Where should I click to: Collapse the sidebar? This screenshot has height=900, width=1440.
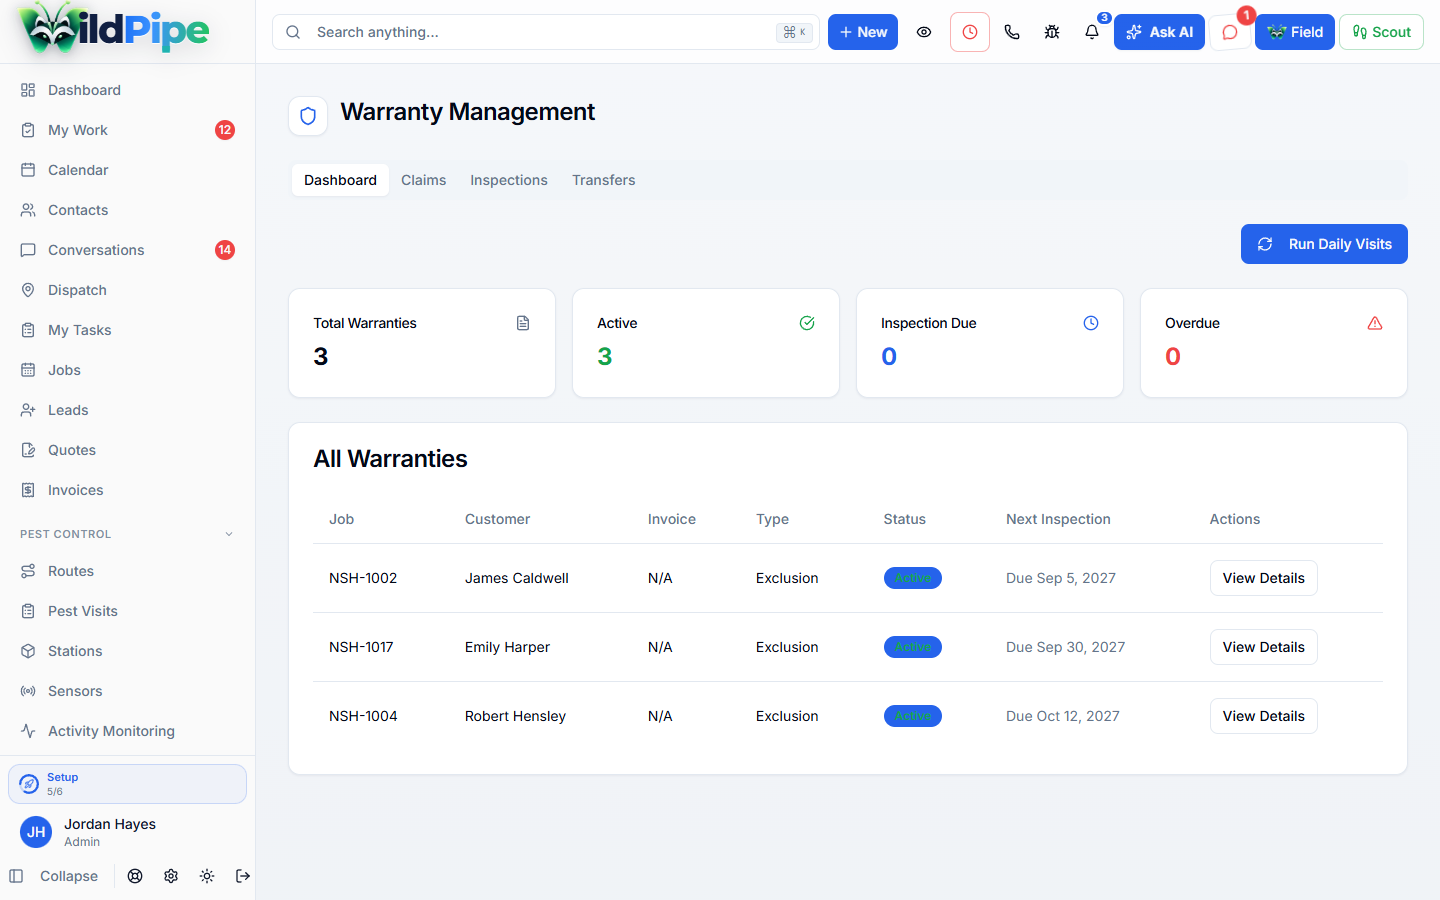point(54,876)
